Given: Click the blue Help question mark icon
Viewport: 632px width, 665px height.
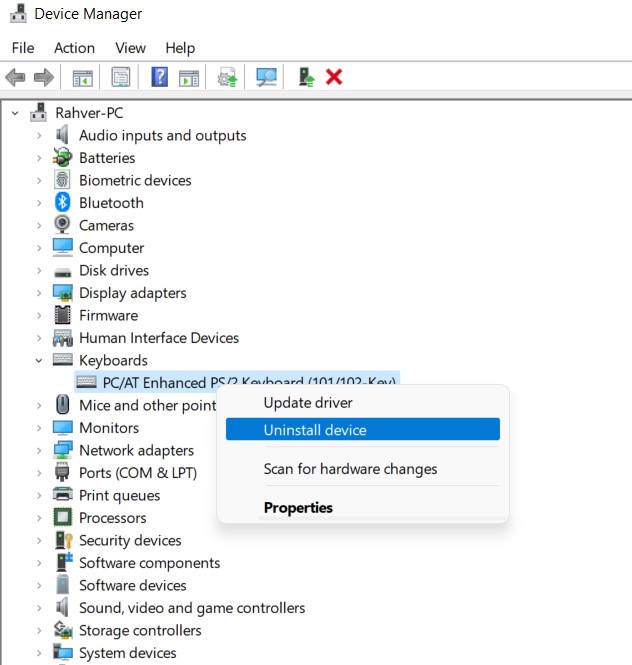Looking at the screenshot, I should [x=159, y=77].
